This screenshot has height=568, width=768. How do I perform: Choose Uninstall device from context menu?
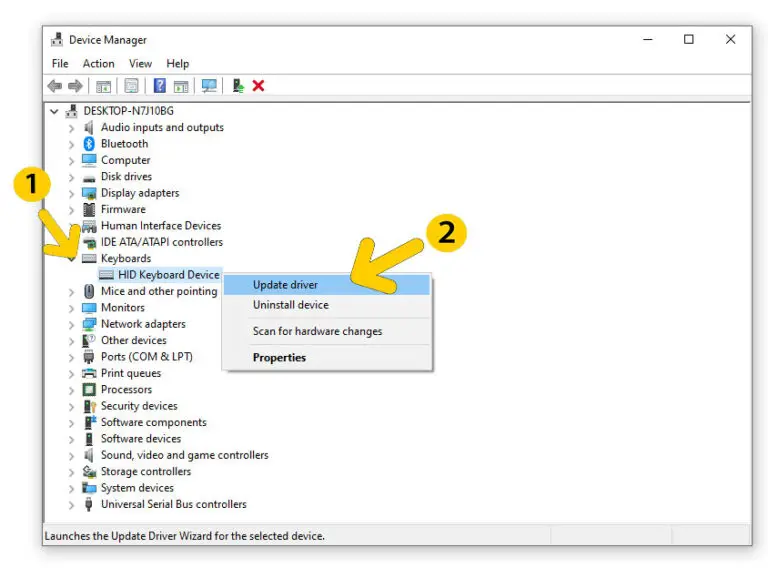[x=327, y=305]
